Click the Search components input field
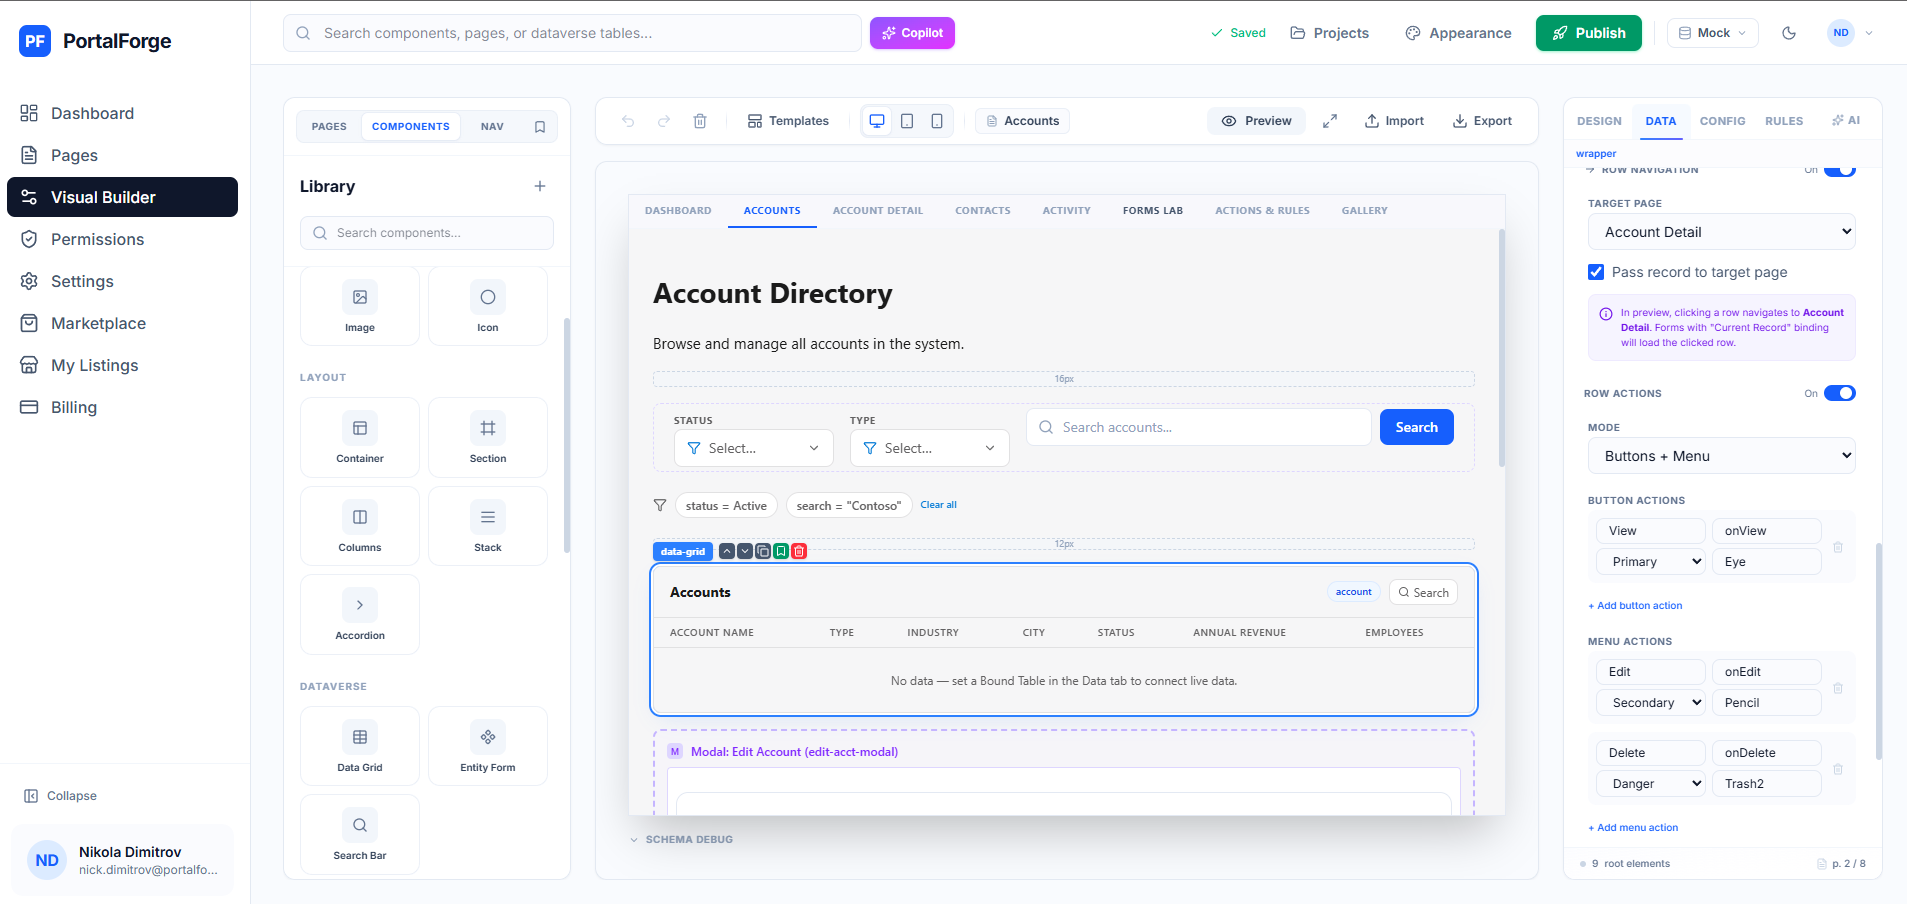1907x904 pixels. [427, 233]
